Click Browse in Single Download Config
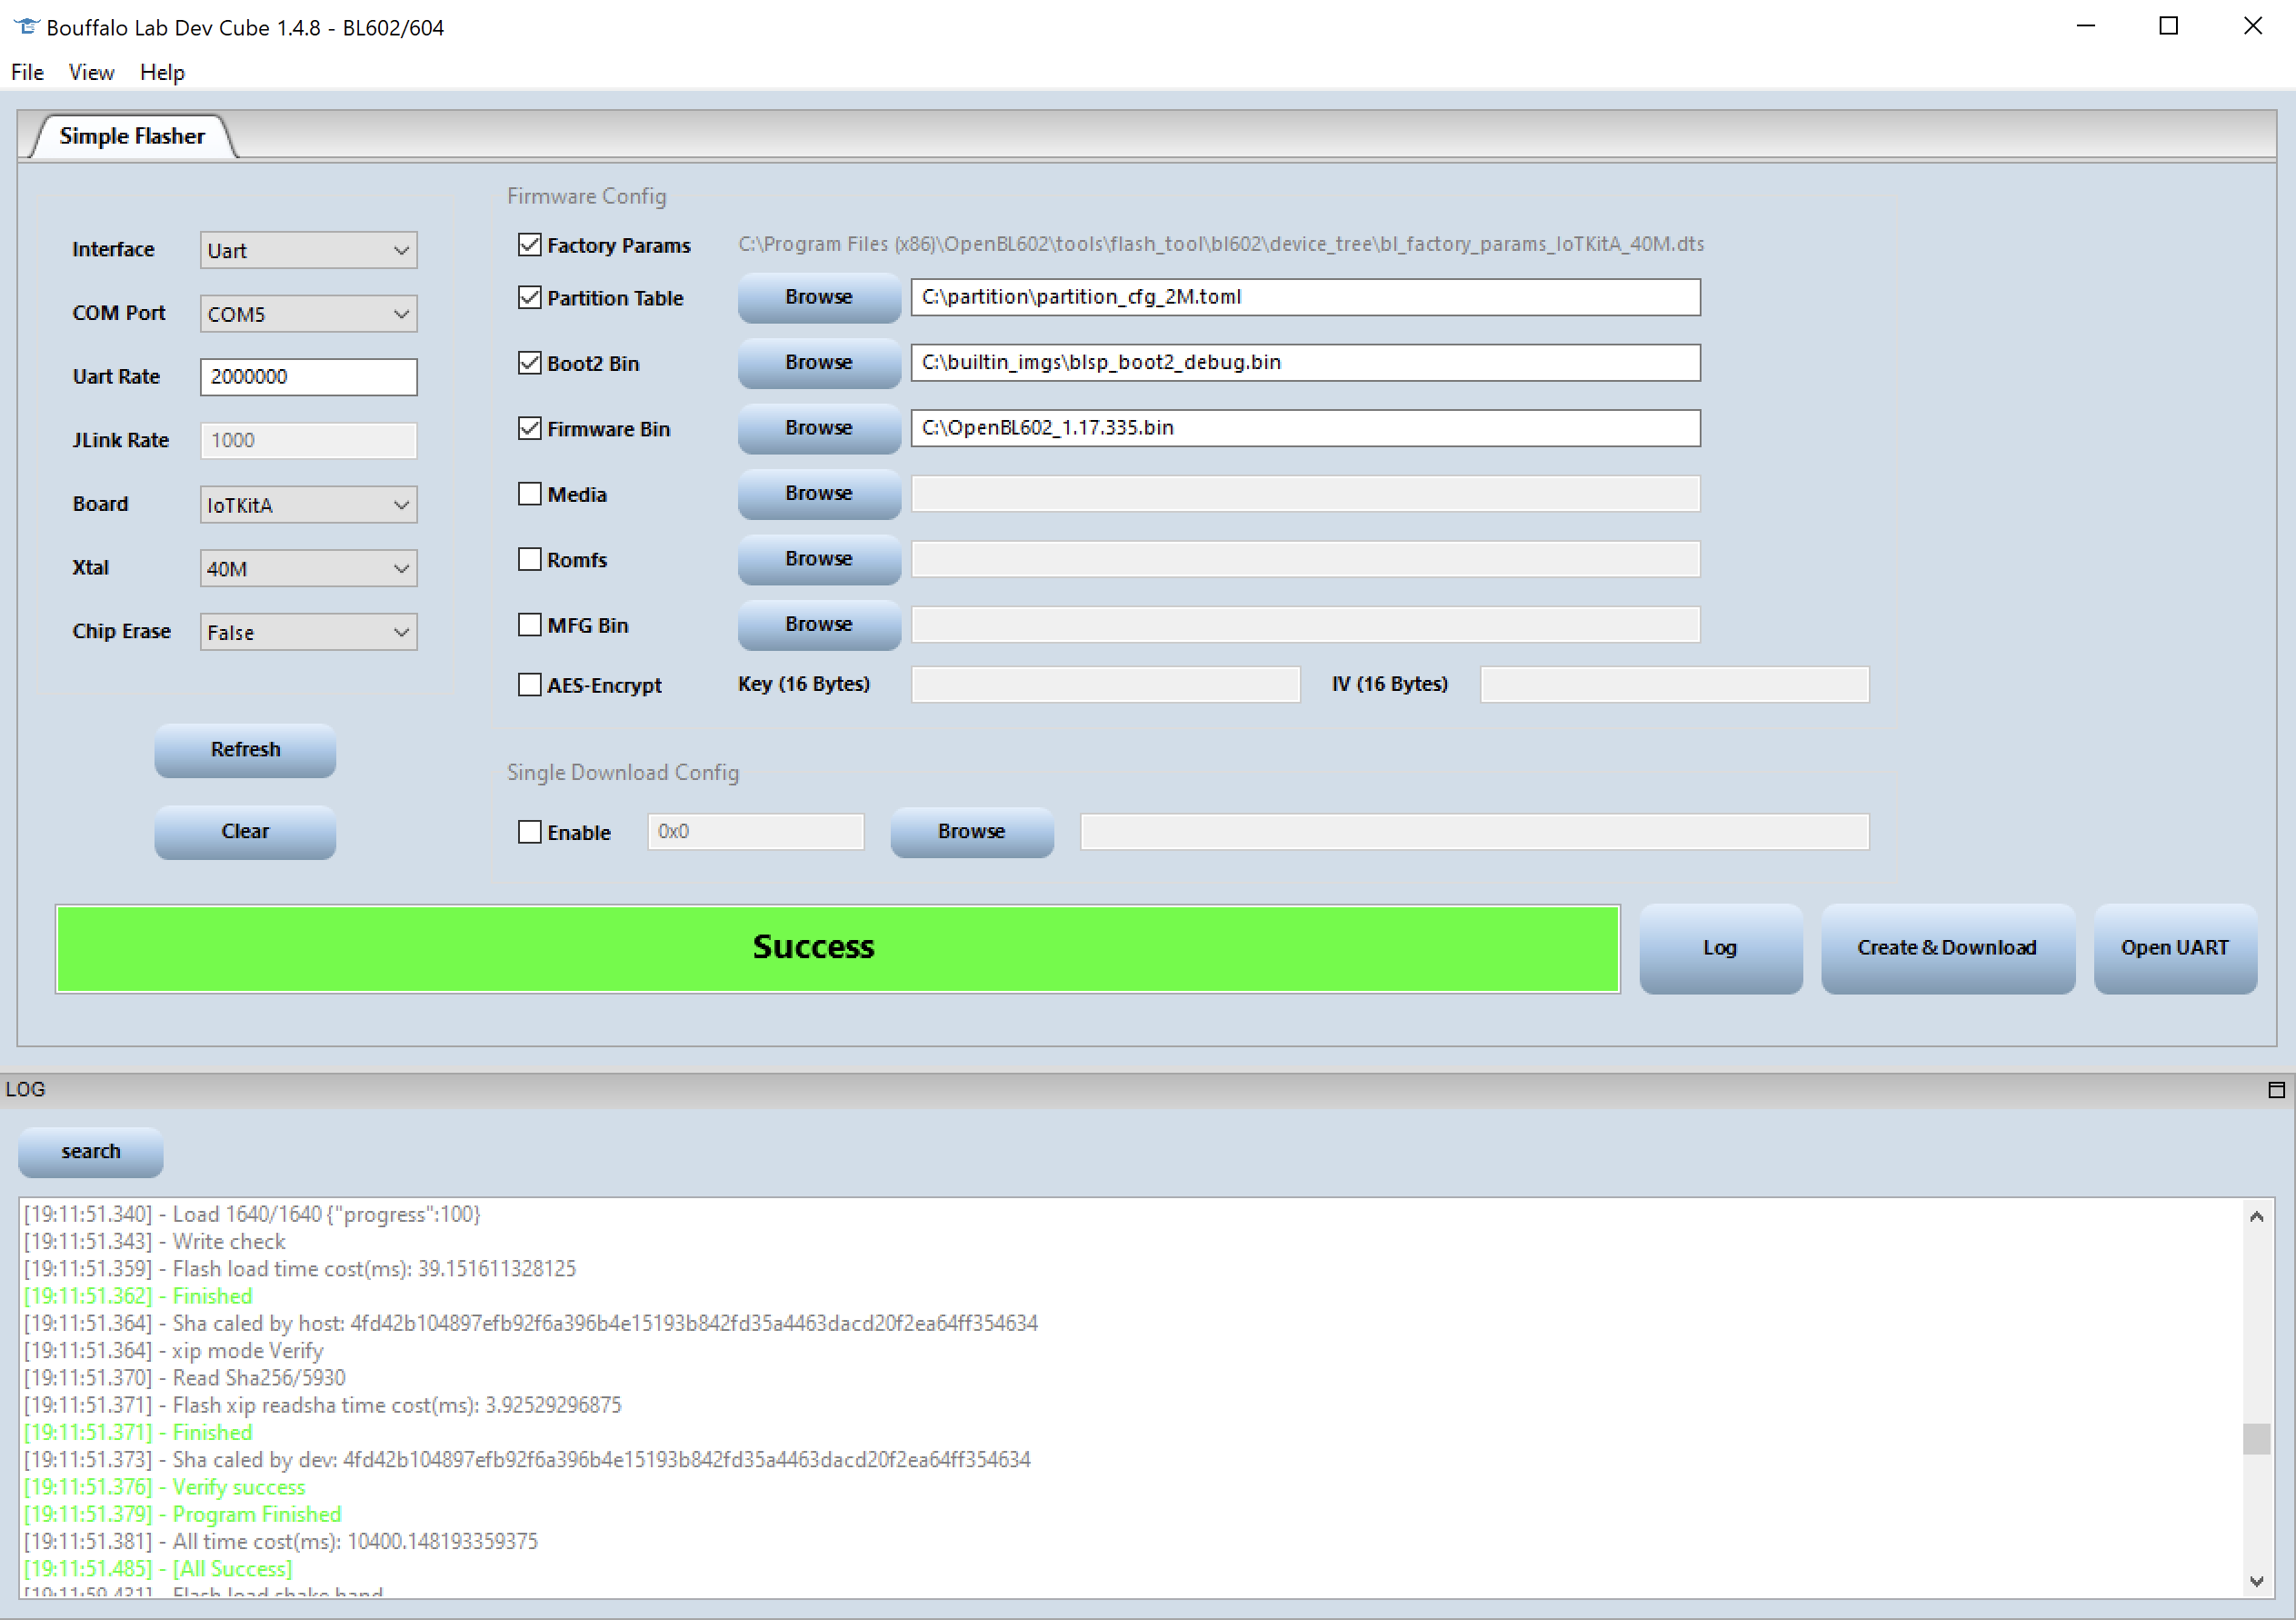Image resolution: width=2296 pixels, height=1620 pixels. 972,832
